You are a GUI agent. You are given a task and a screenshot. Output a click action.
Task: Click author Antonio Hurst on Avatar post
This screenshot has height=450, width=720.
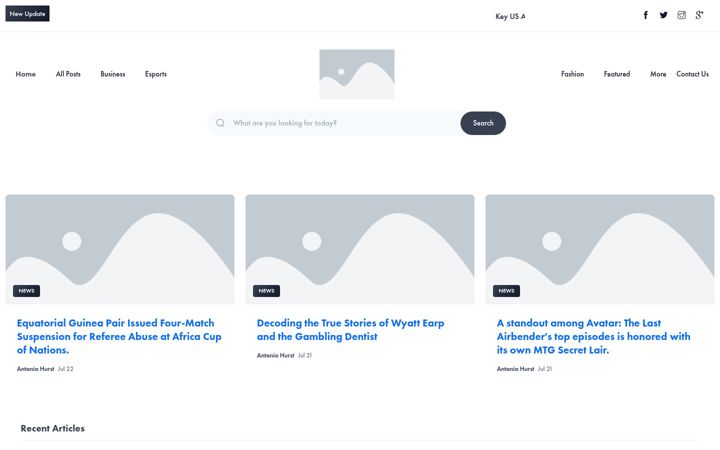(x=515, y=369)
